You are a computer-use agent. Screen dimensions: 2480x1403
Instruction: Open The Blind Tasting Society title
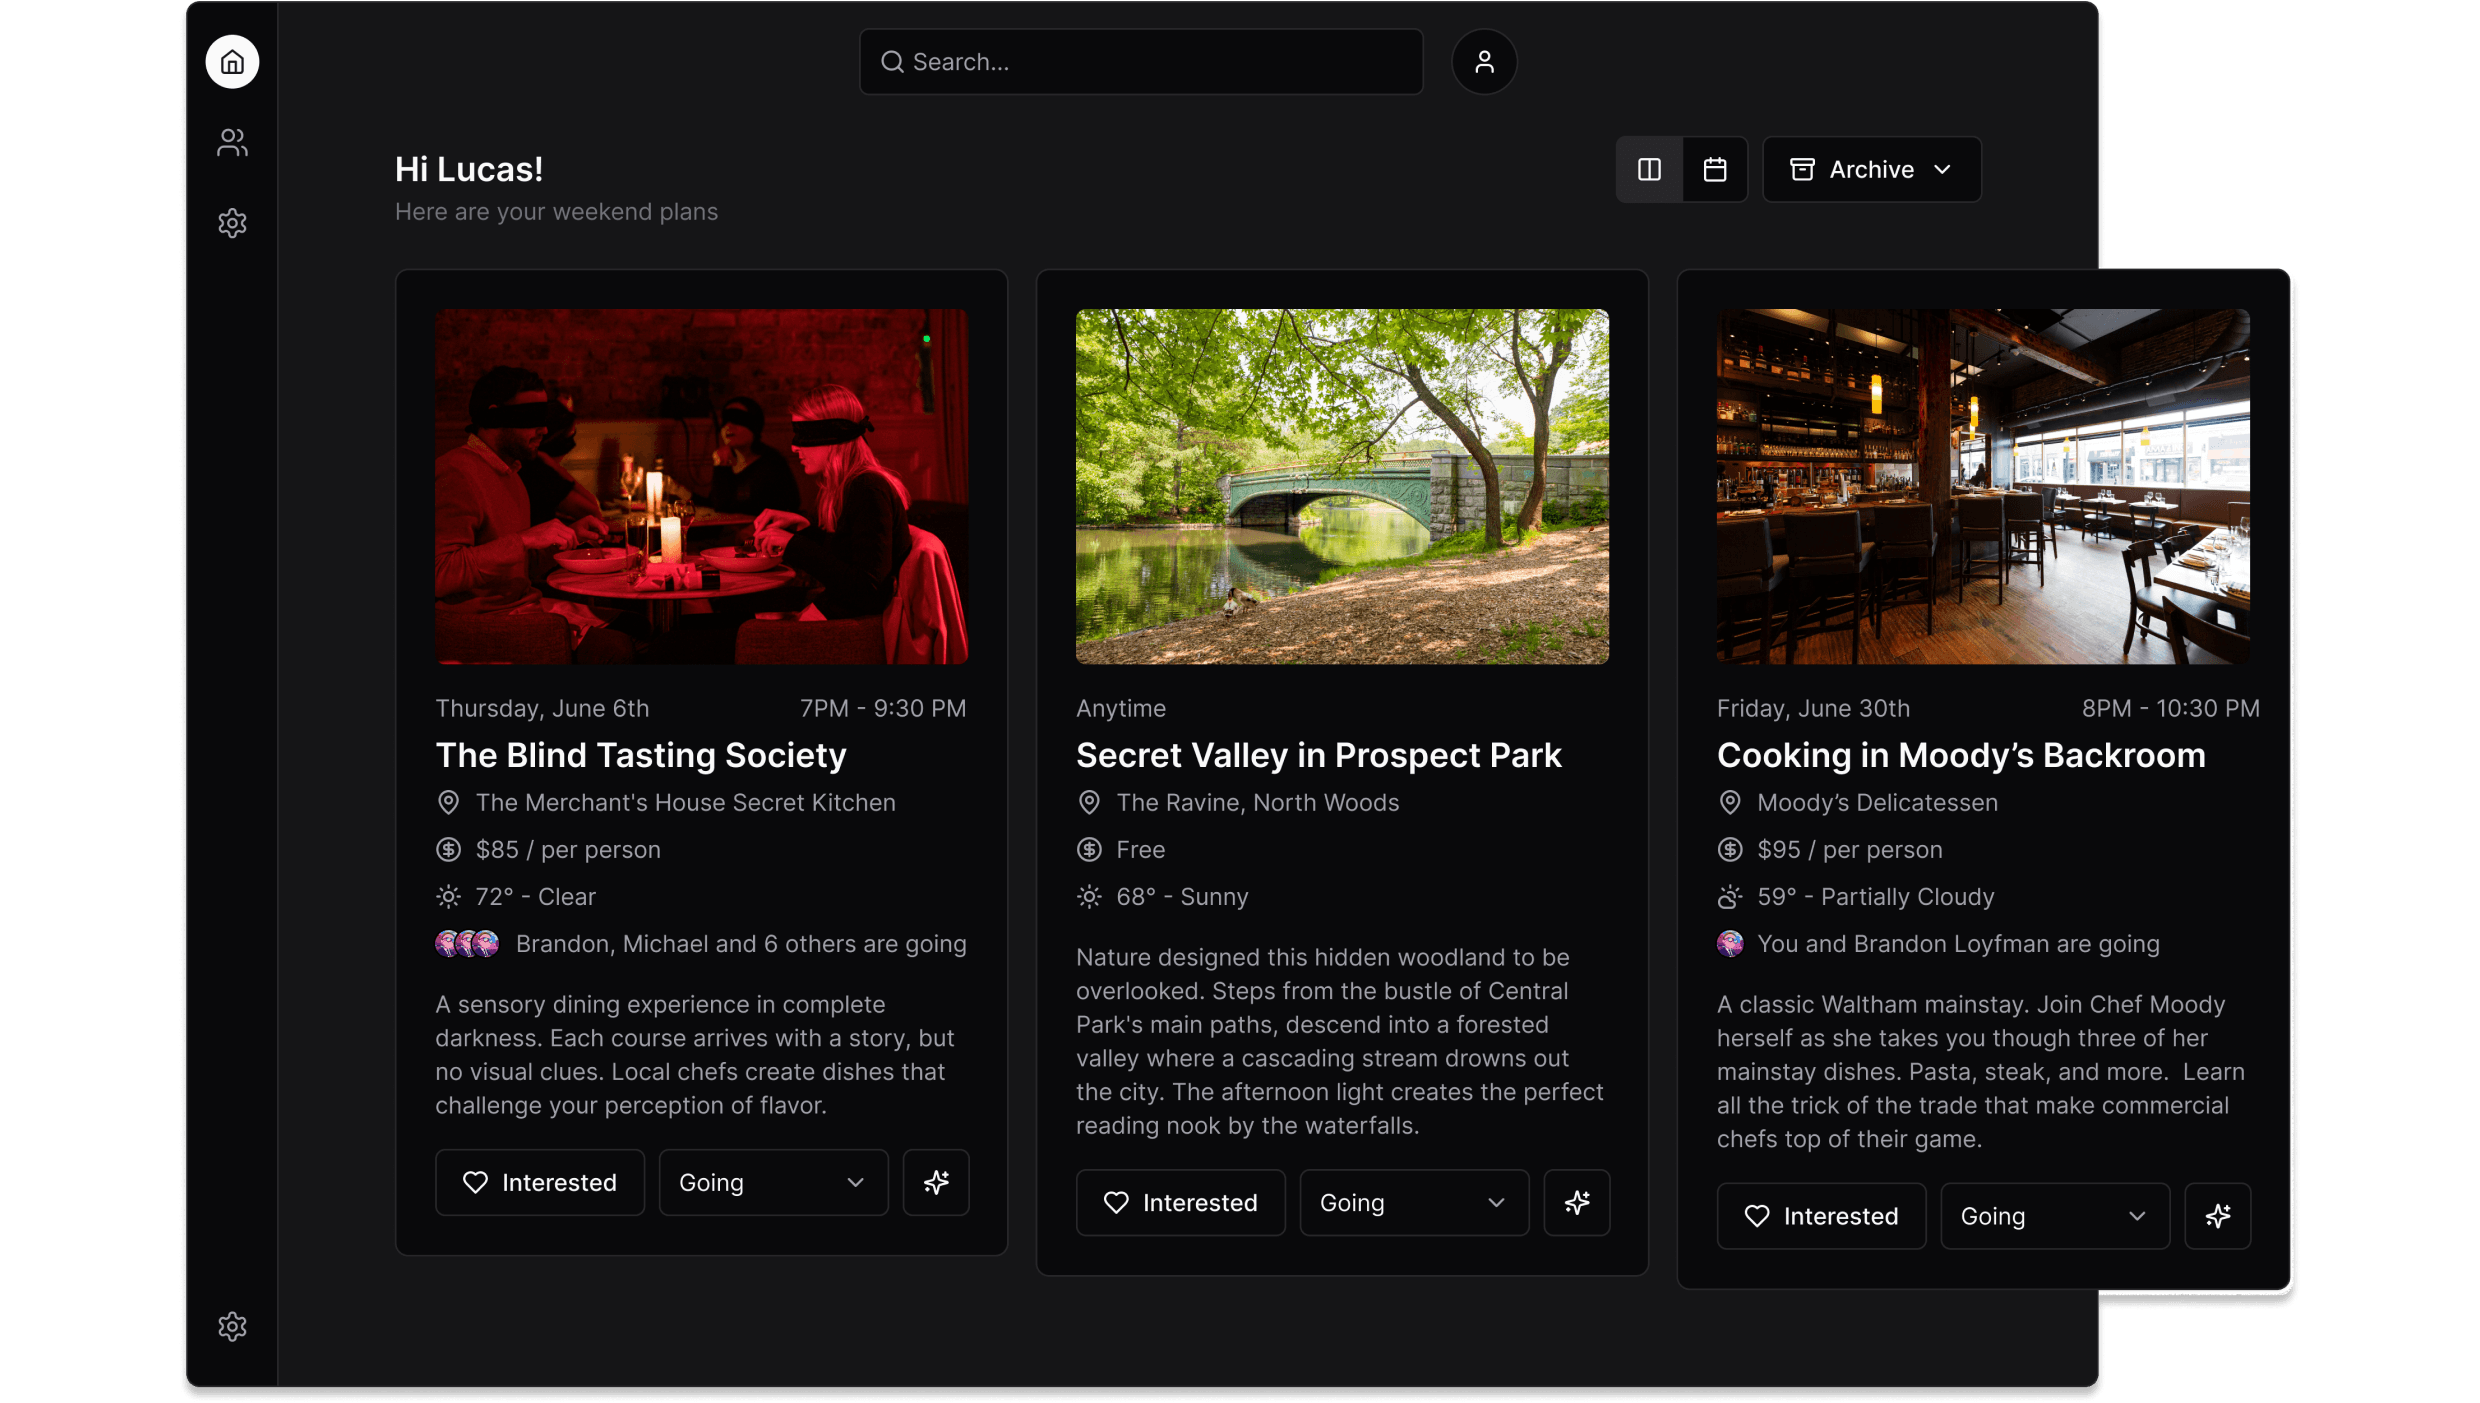[641, 755]
